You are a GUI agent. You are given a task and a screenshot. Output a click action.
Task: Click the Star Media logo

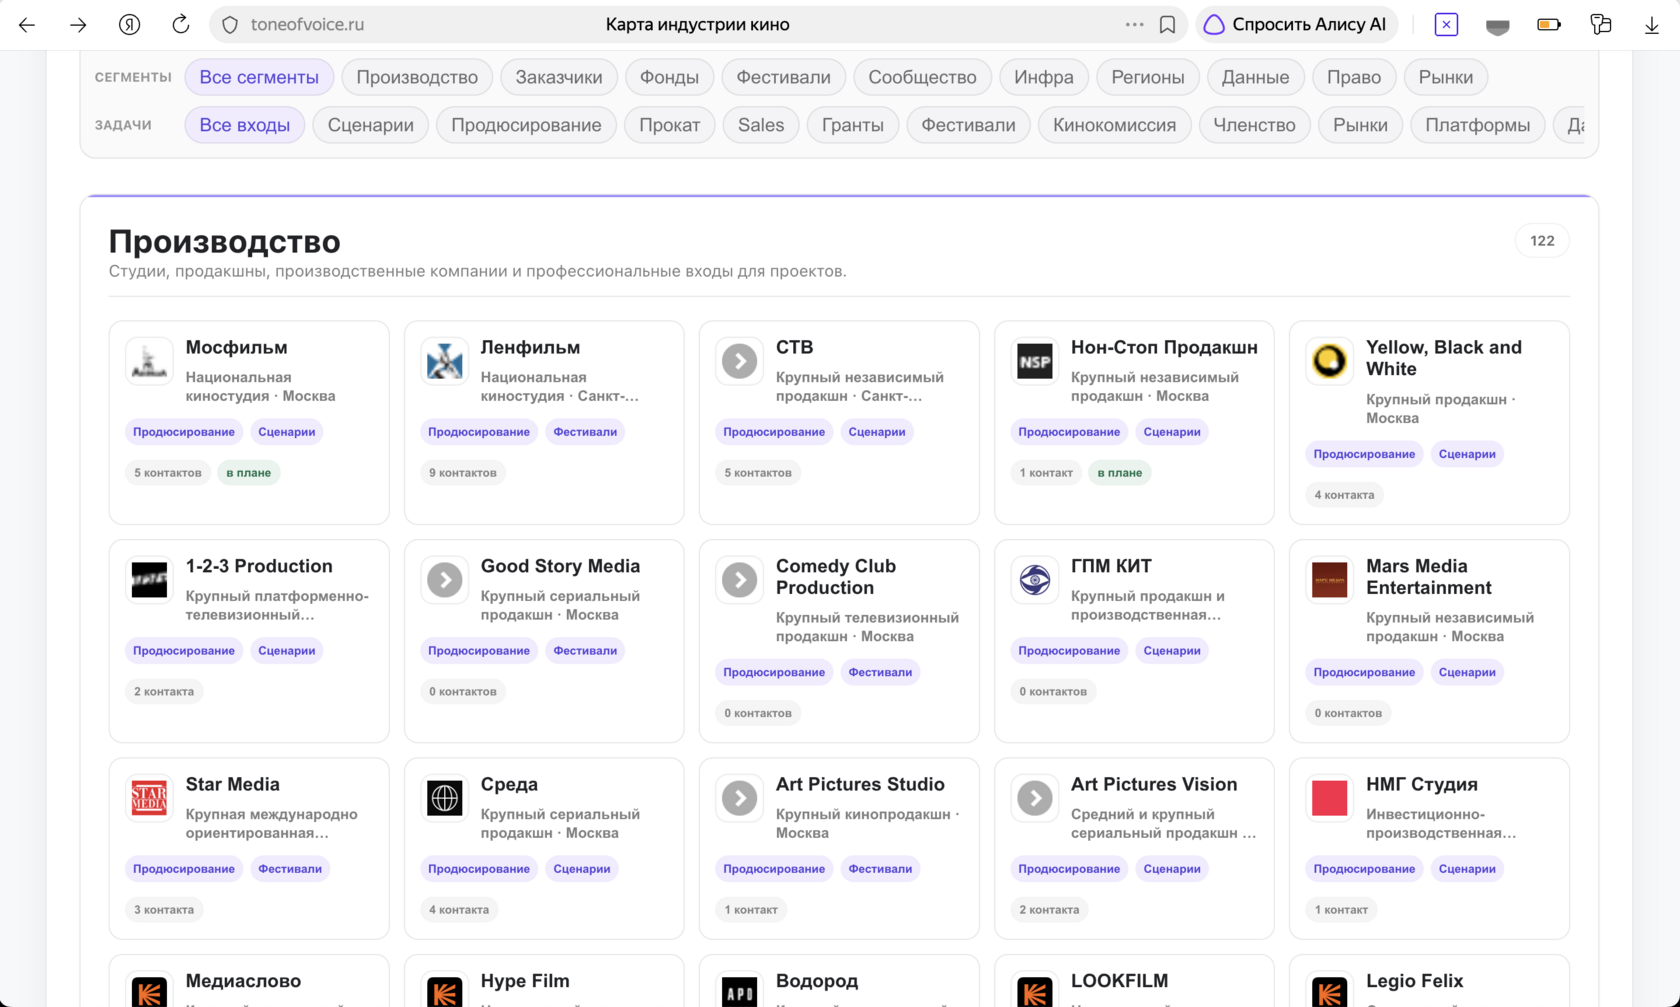[x=149, y=798]
